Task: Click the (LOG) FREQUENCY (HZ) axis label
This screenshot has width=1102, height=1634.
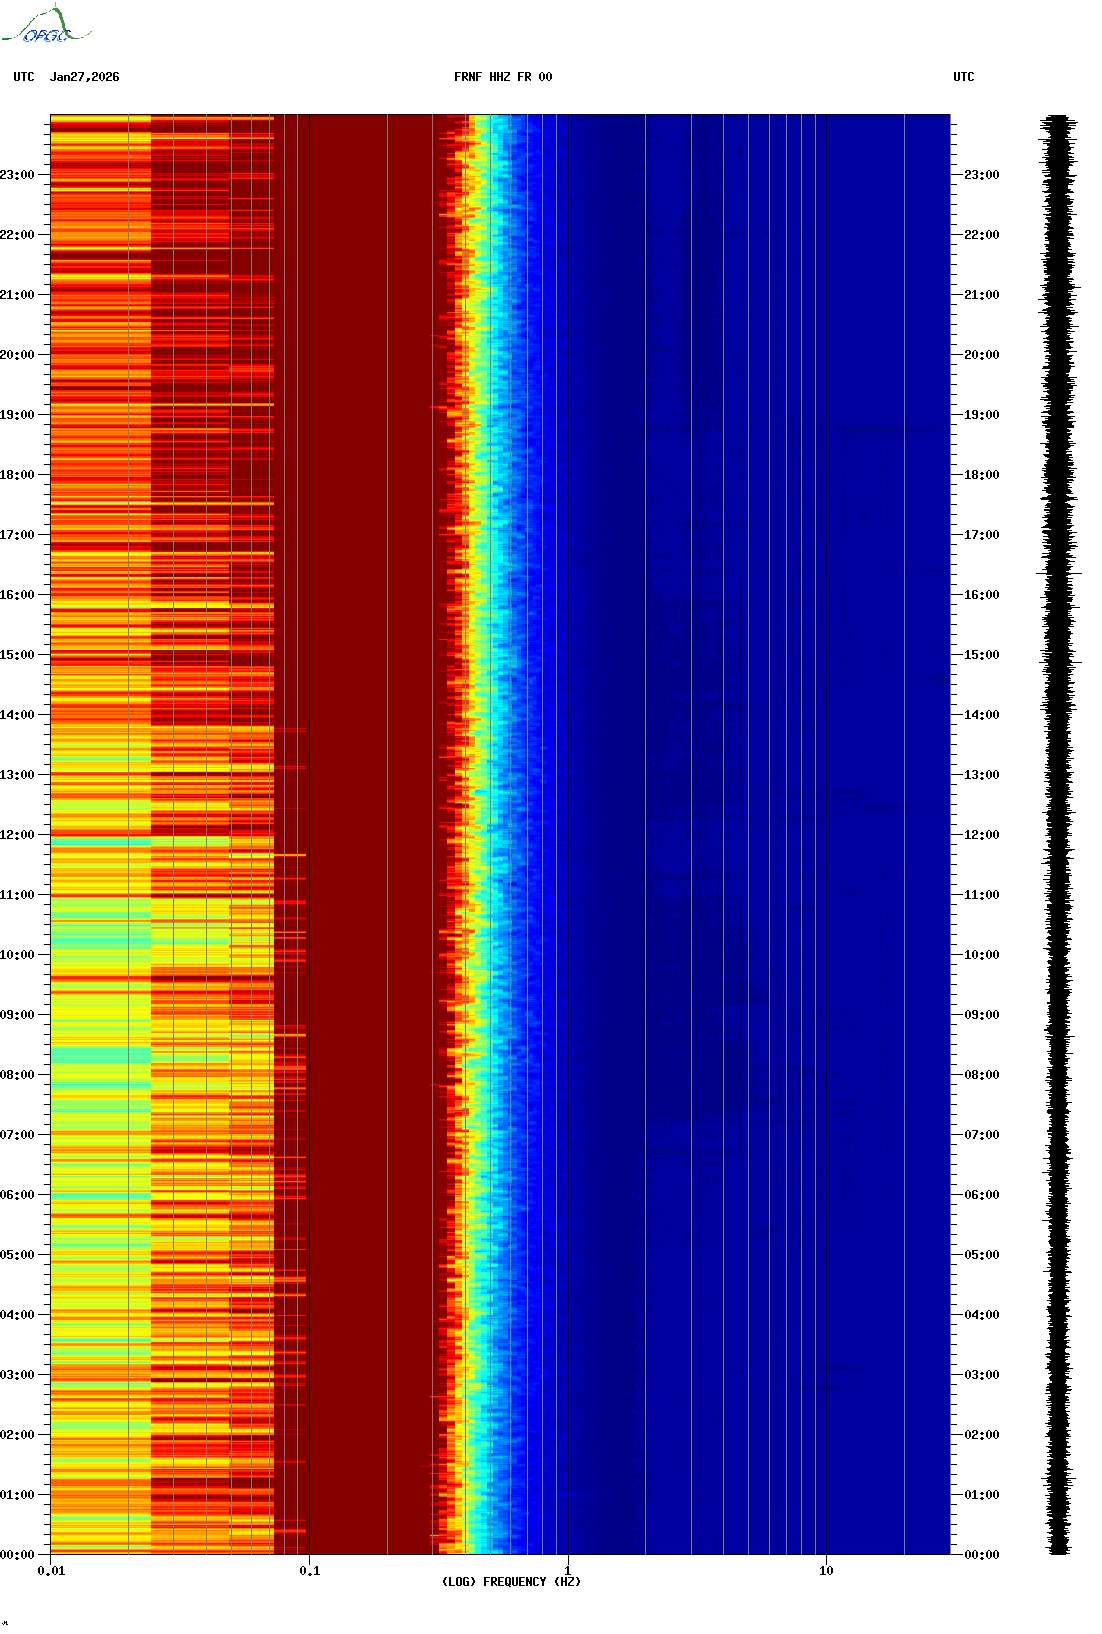Action: coord(511,1581)
